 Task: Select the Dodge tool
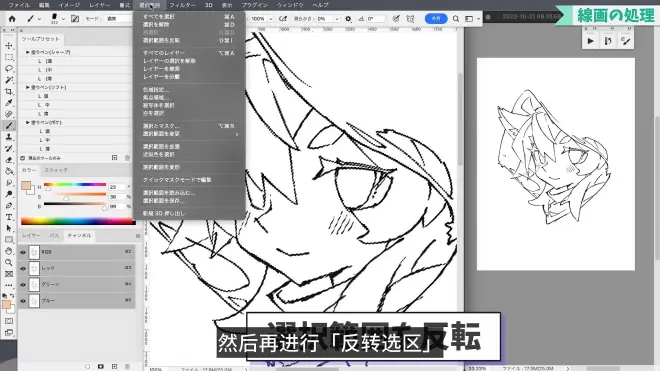click(9, 194)
